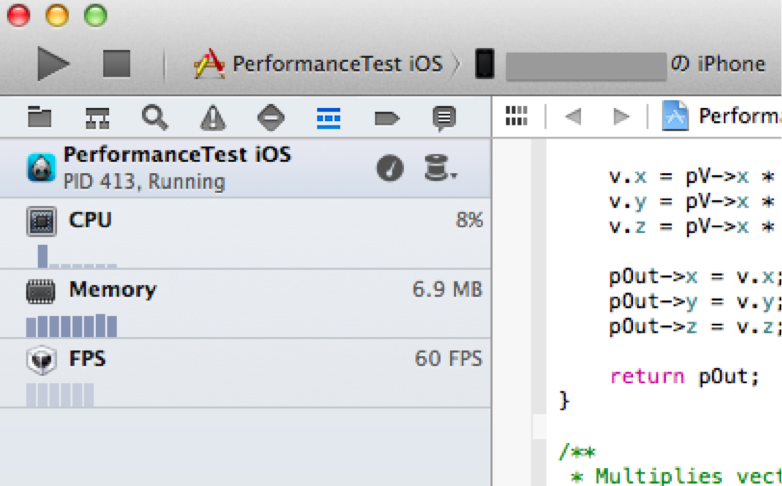
Task: Click the Memory module icon
Action: 40,292
